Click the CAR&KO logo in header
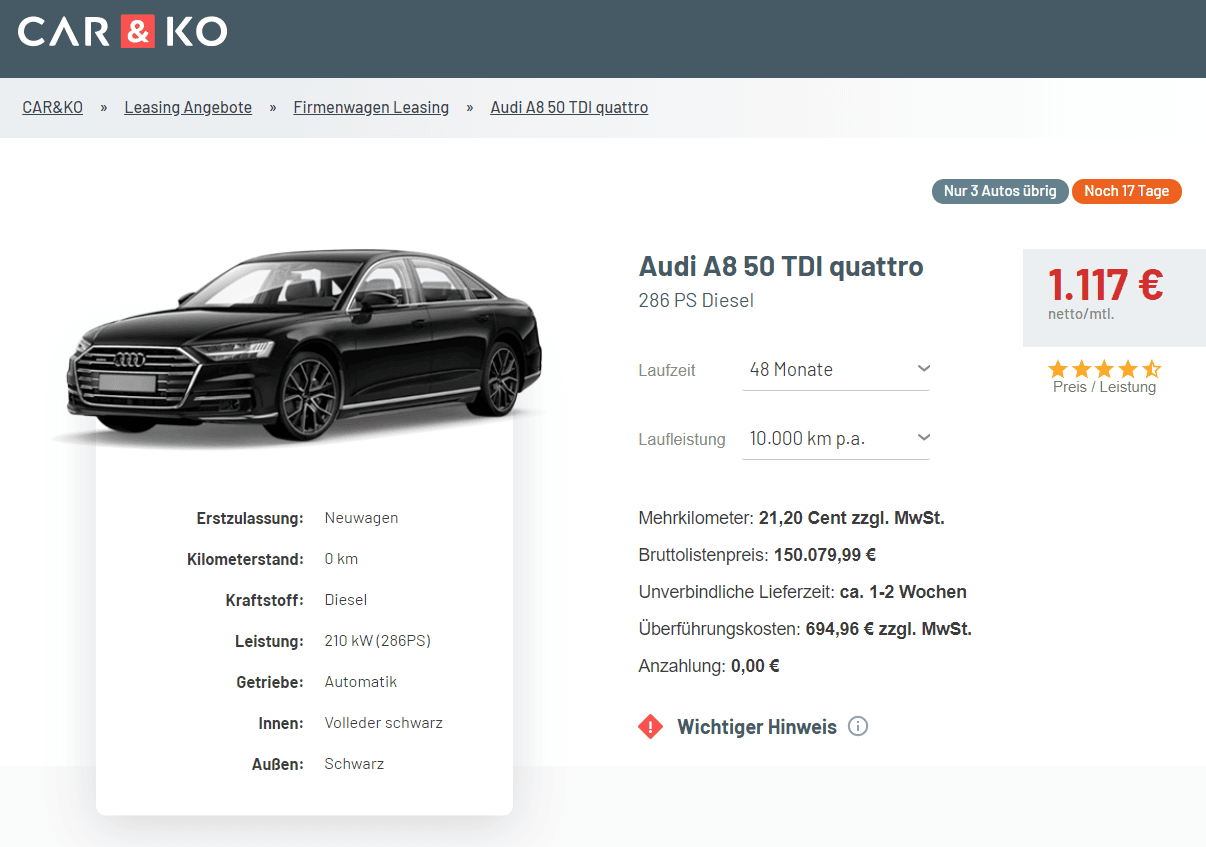 pyautogui.click(x=123, y=32)
